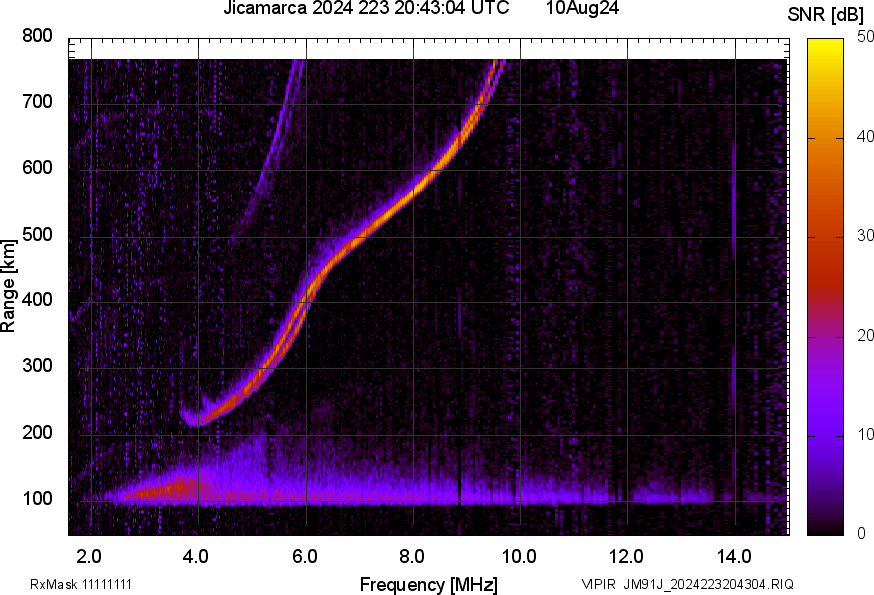This screenshot has height=595, width=874.
Task: Click the colorbar tick label "10"
Action: [865, 434]
